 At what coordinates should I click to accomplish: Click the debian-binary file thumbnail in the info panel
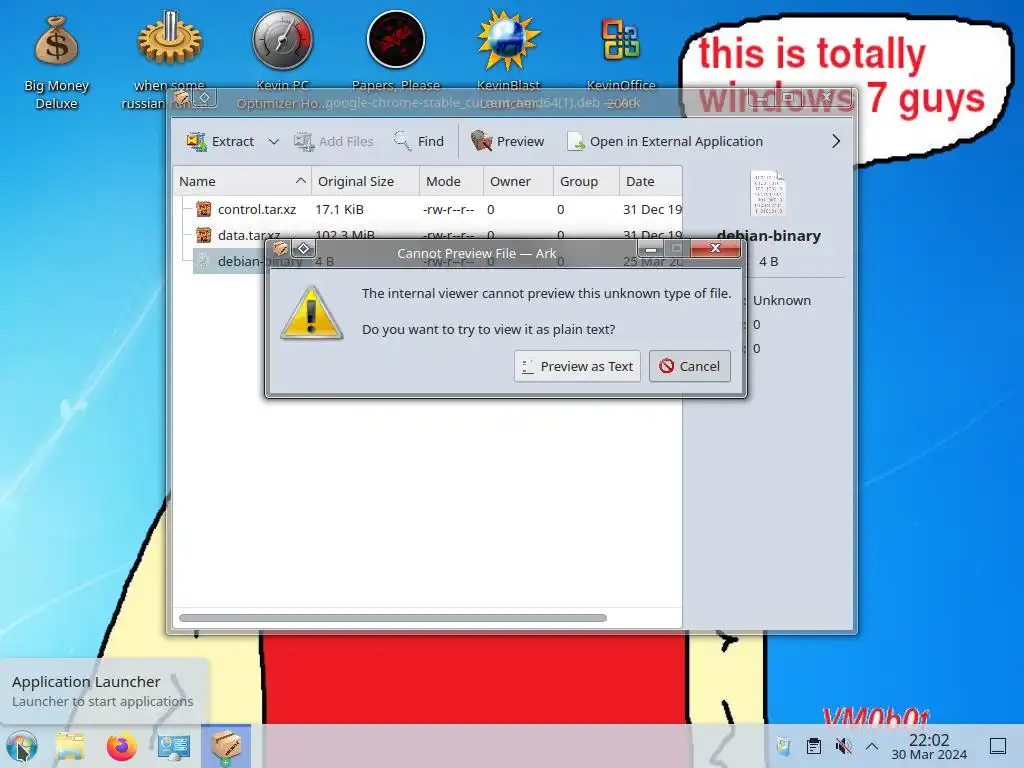click(x=768, y=194)
